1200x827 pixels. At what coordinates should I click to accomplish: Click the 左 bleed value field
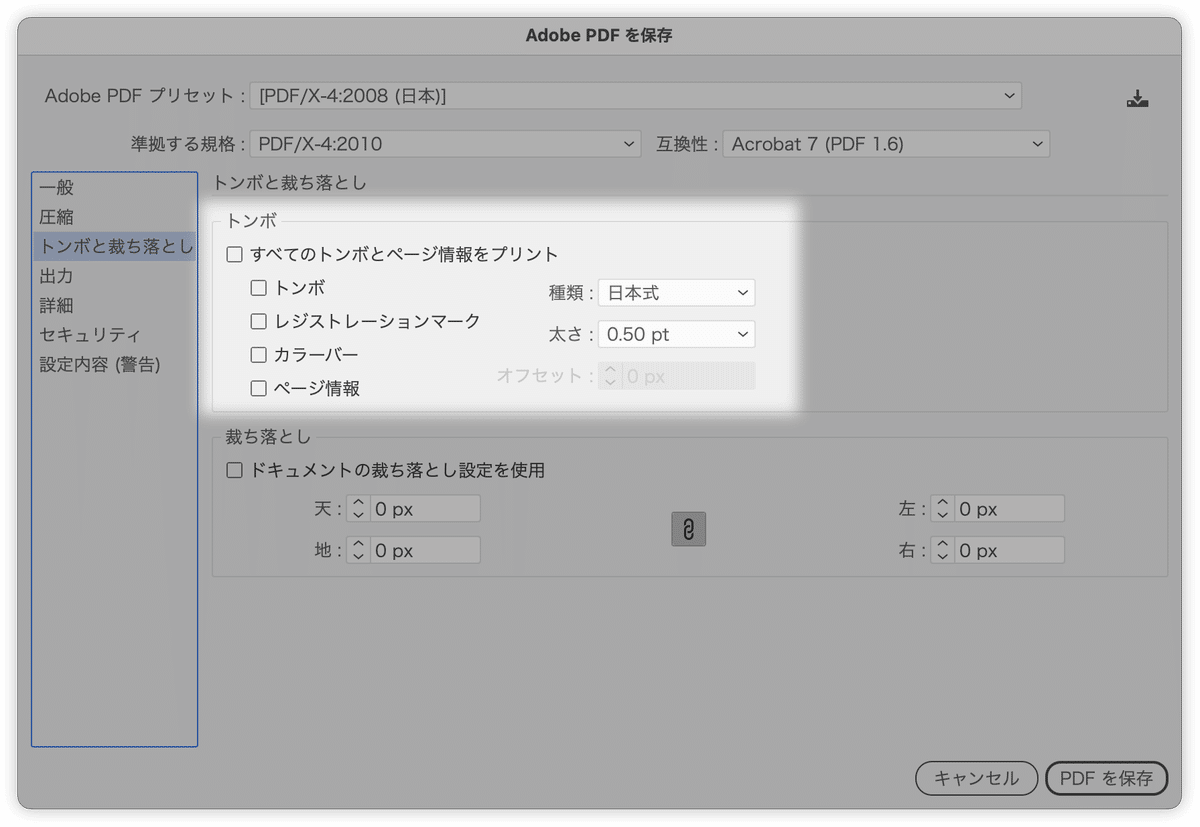[1009, 509]
